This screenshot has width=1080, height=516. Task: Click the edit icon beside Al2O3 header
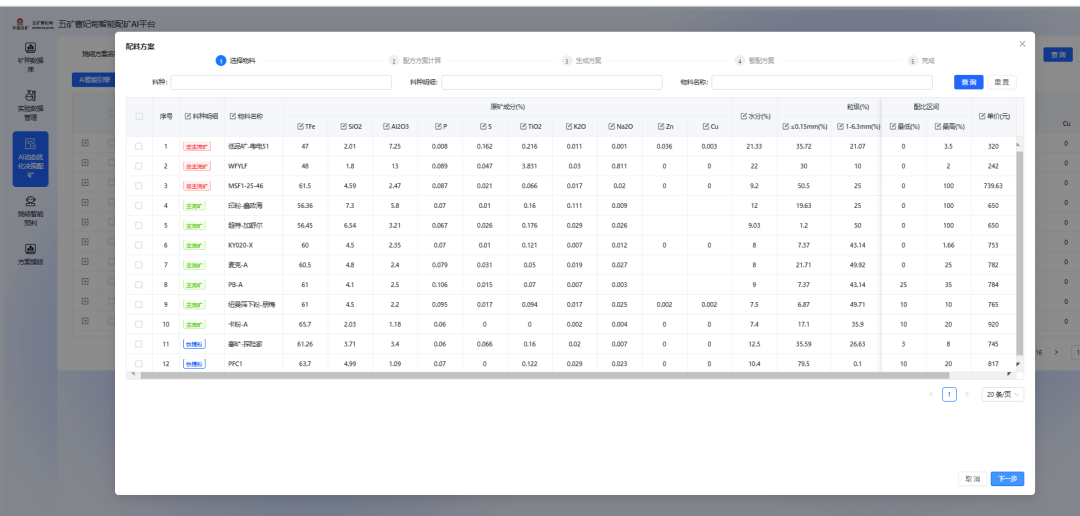pyautogui.click(x=386, y=127)
